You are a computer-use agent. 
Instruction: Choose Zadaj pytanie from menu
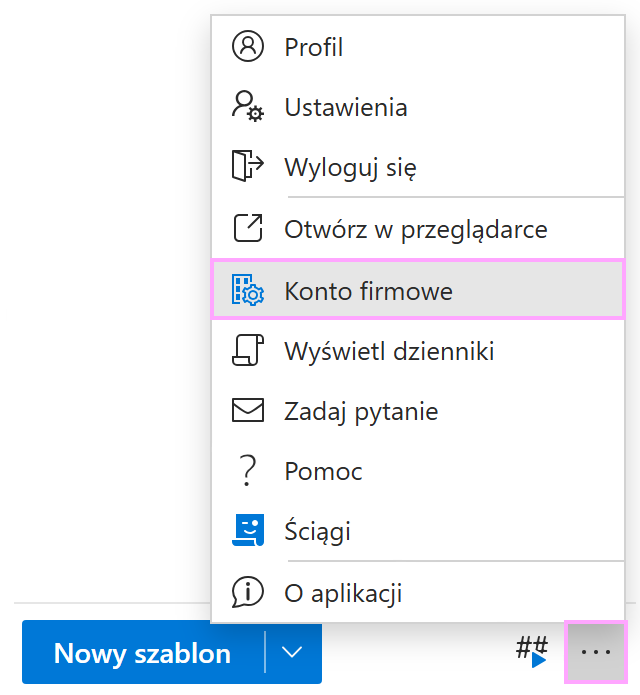[418, 411]
